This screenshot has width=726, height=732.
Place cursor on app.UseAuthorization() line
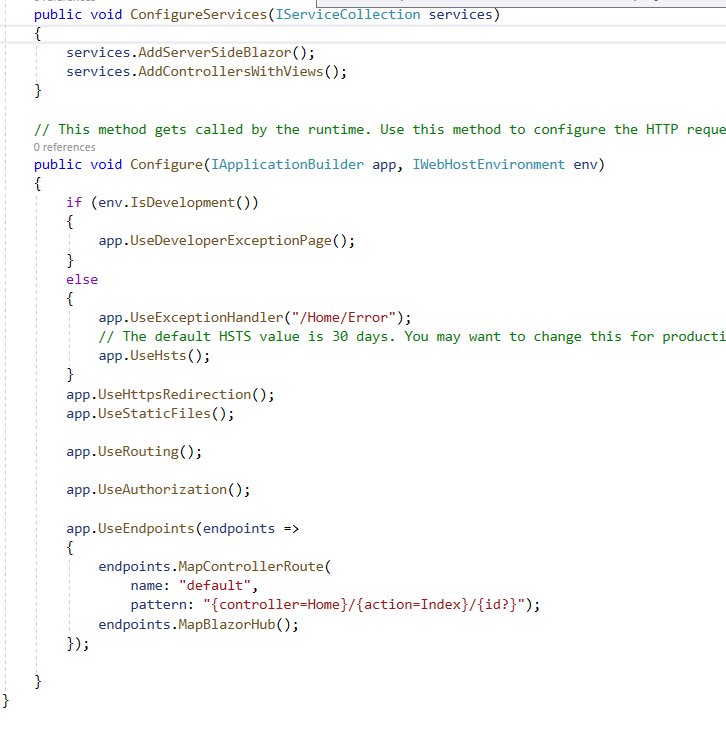pyautogui.click(x=158, y=490)
